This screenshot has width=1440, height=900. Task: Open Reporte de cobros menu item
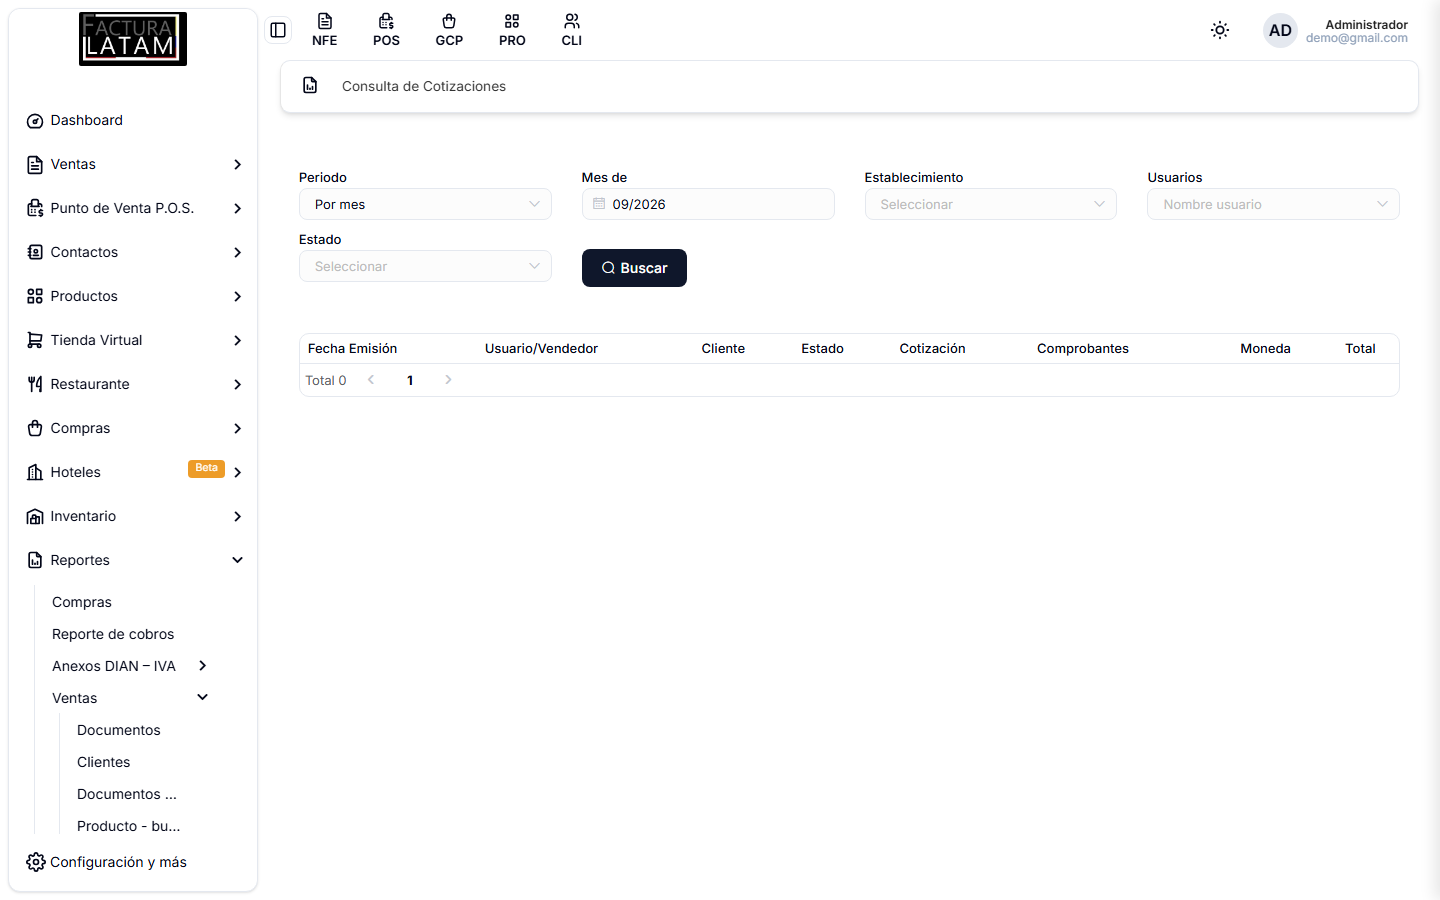point(113,634)
